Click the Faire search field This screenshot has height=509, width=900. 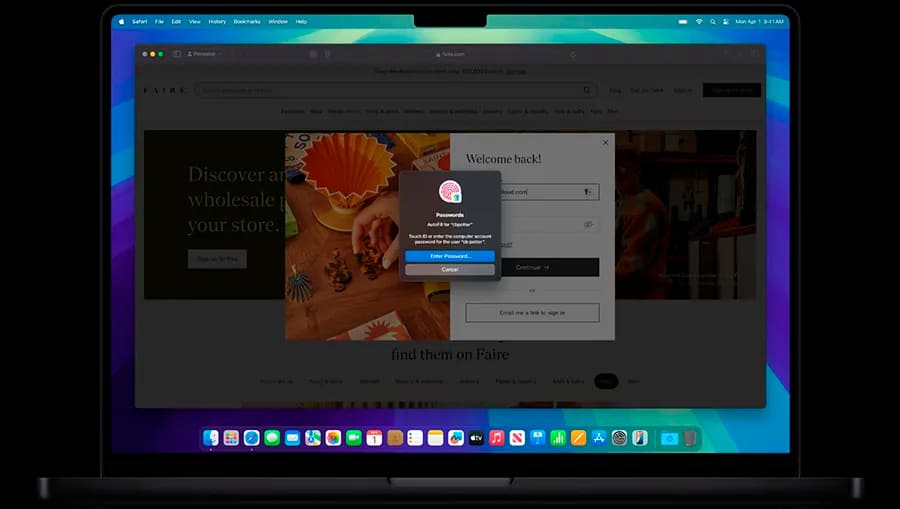[x=394, y=90]
